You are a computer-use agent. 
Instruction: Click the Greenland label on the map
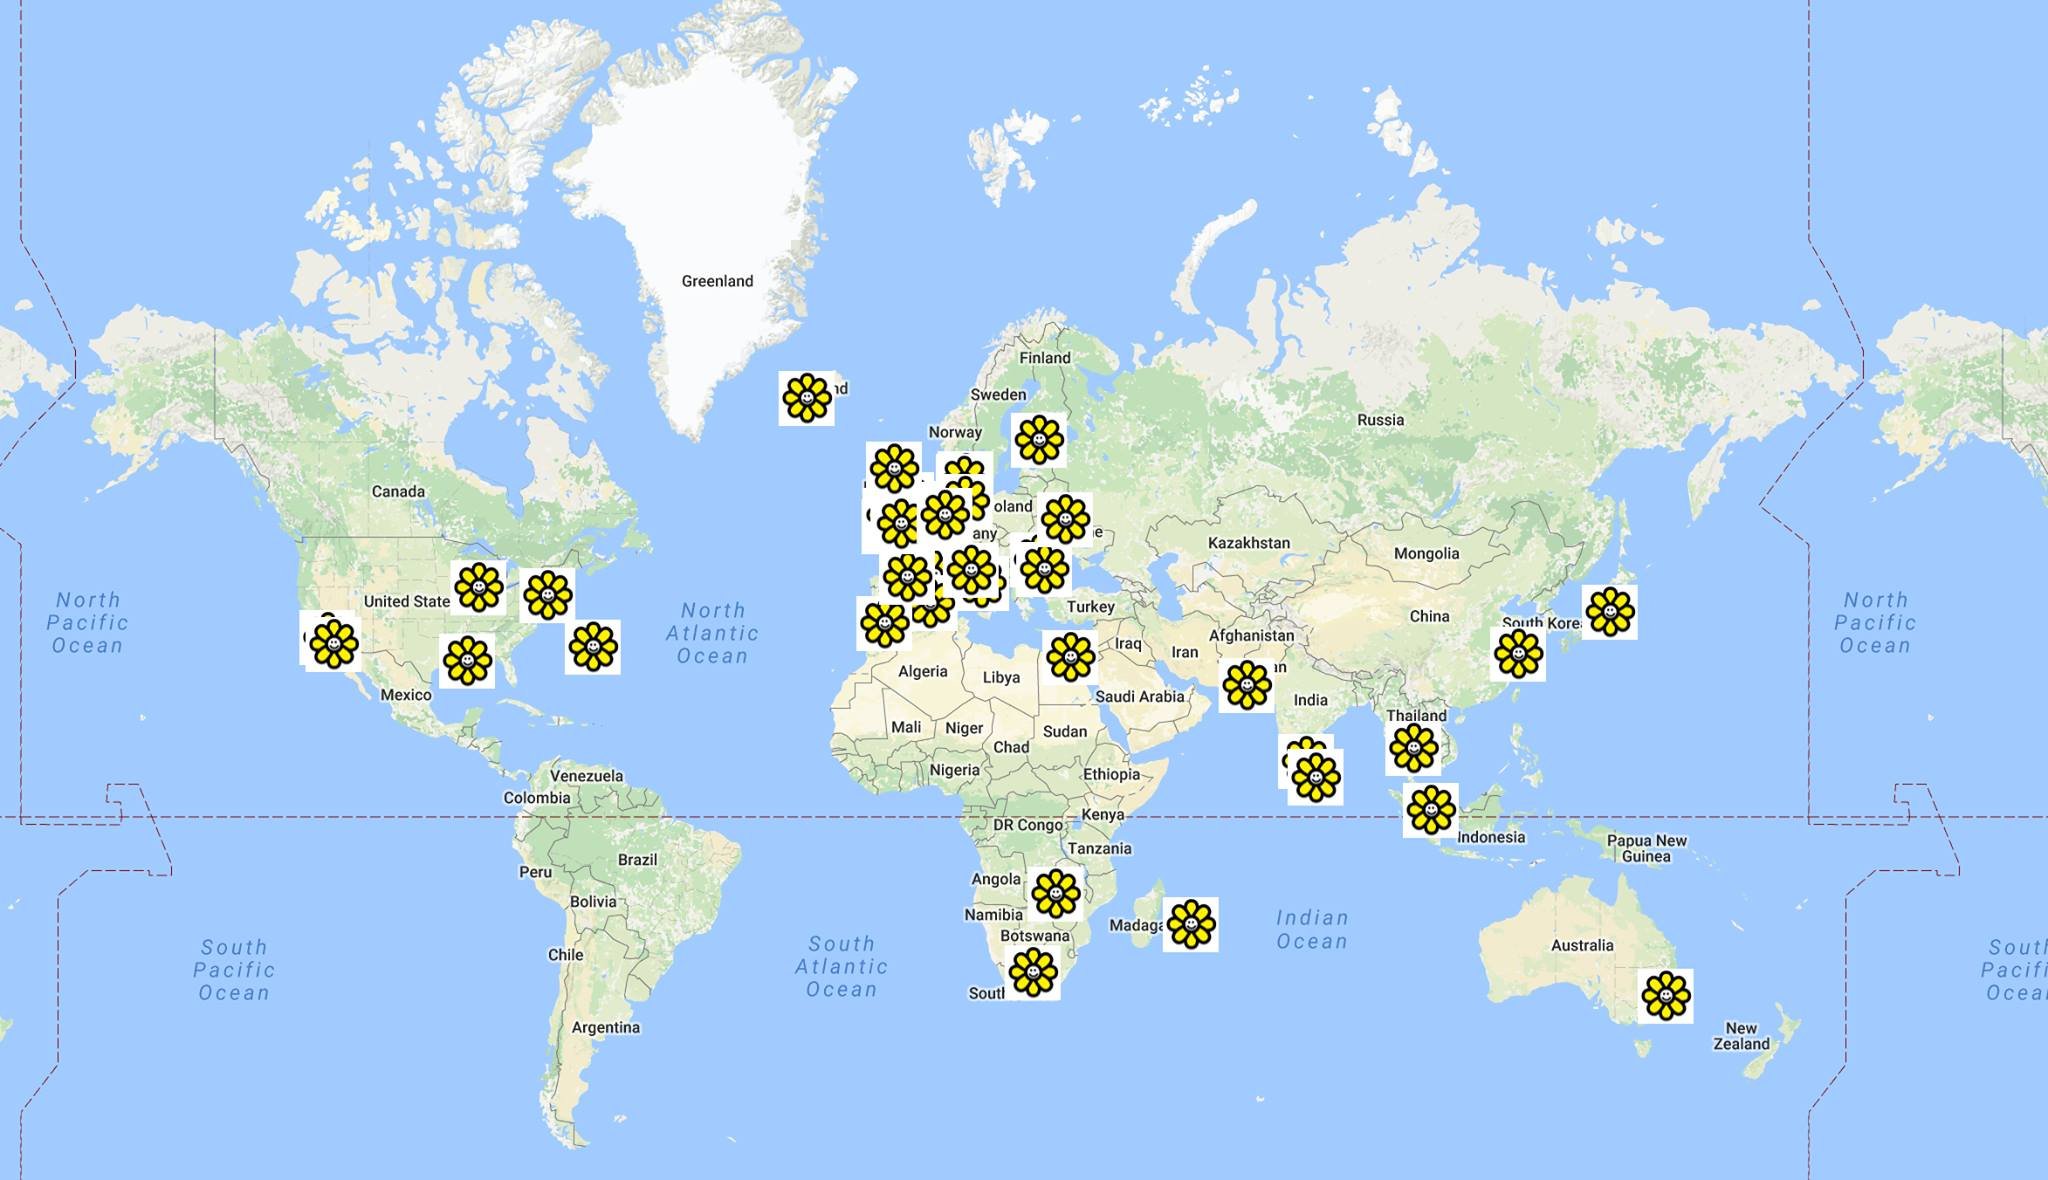tap(718, 281)
